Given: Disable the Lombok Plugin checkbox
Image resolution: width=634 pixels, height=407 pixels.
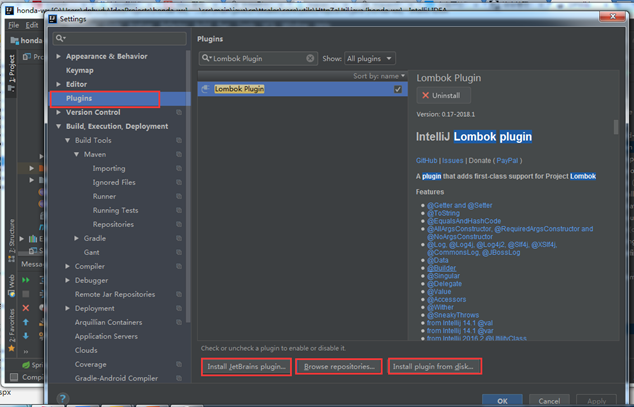Looking at the screenshot, I should [x=398, y=89].
